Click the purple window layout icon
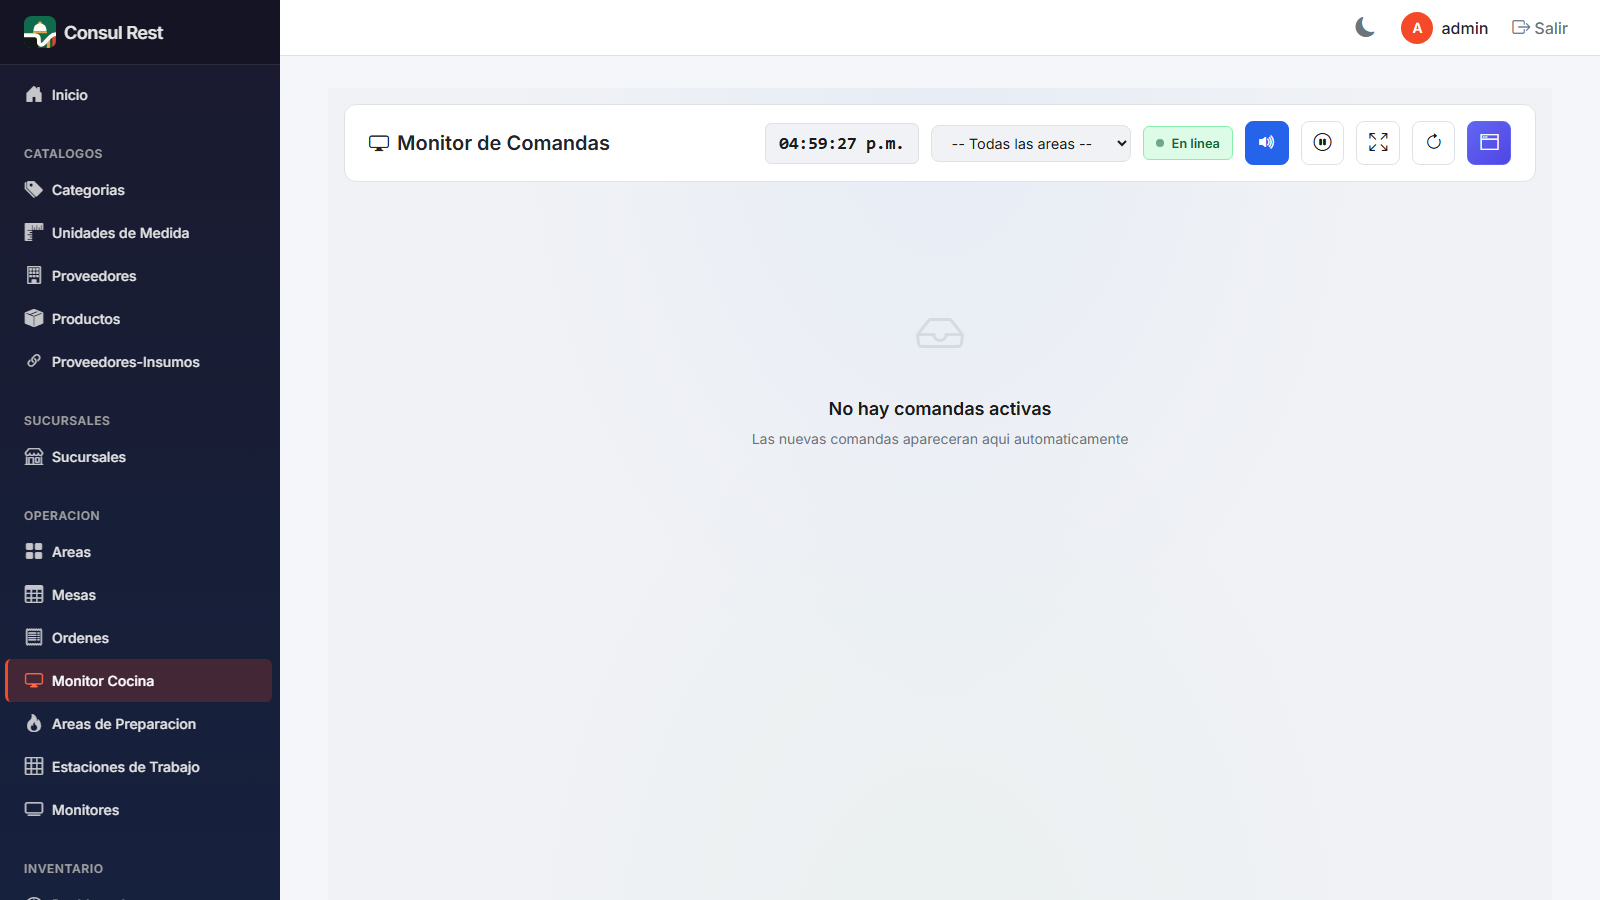Screen dimensions: 1600x900 tap(1489, 143)
